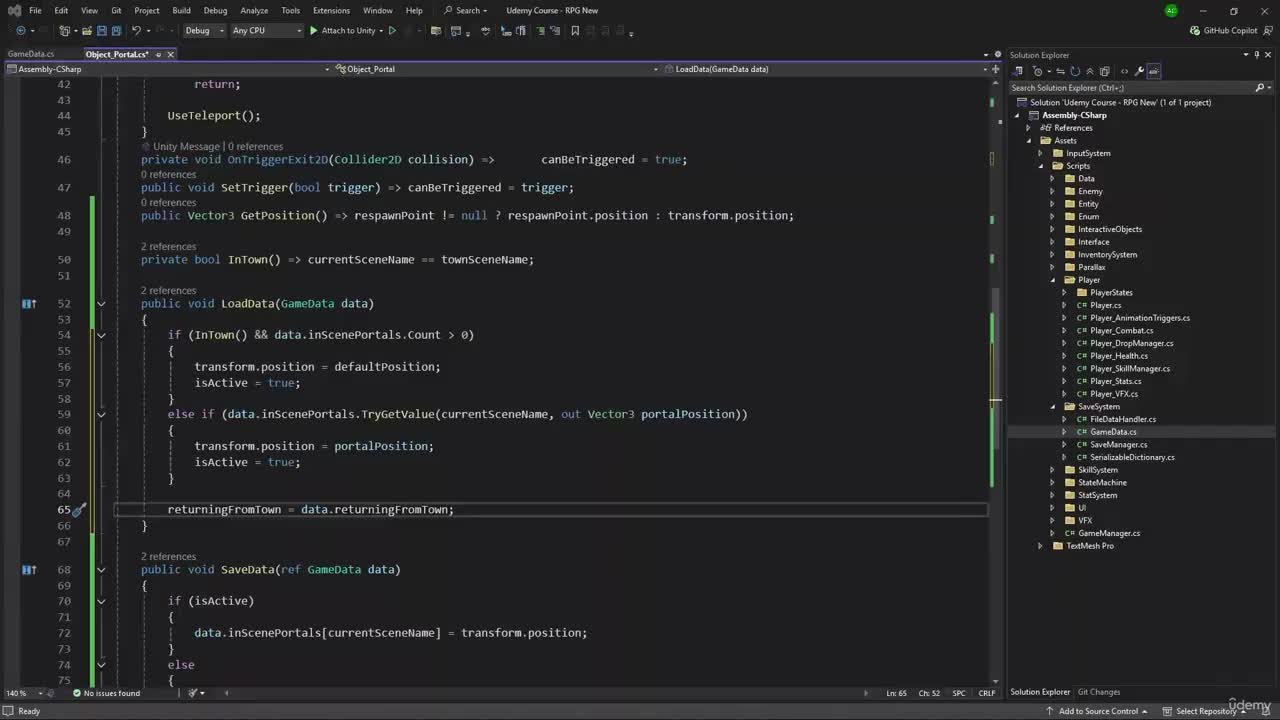The height and width of the screenshot is (720, 1280).
Task: Click the editor horizontal scrollbar track
Action: (x=545, y=693)
